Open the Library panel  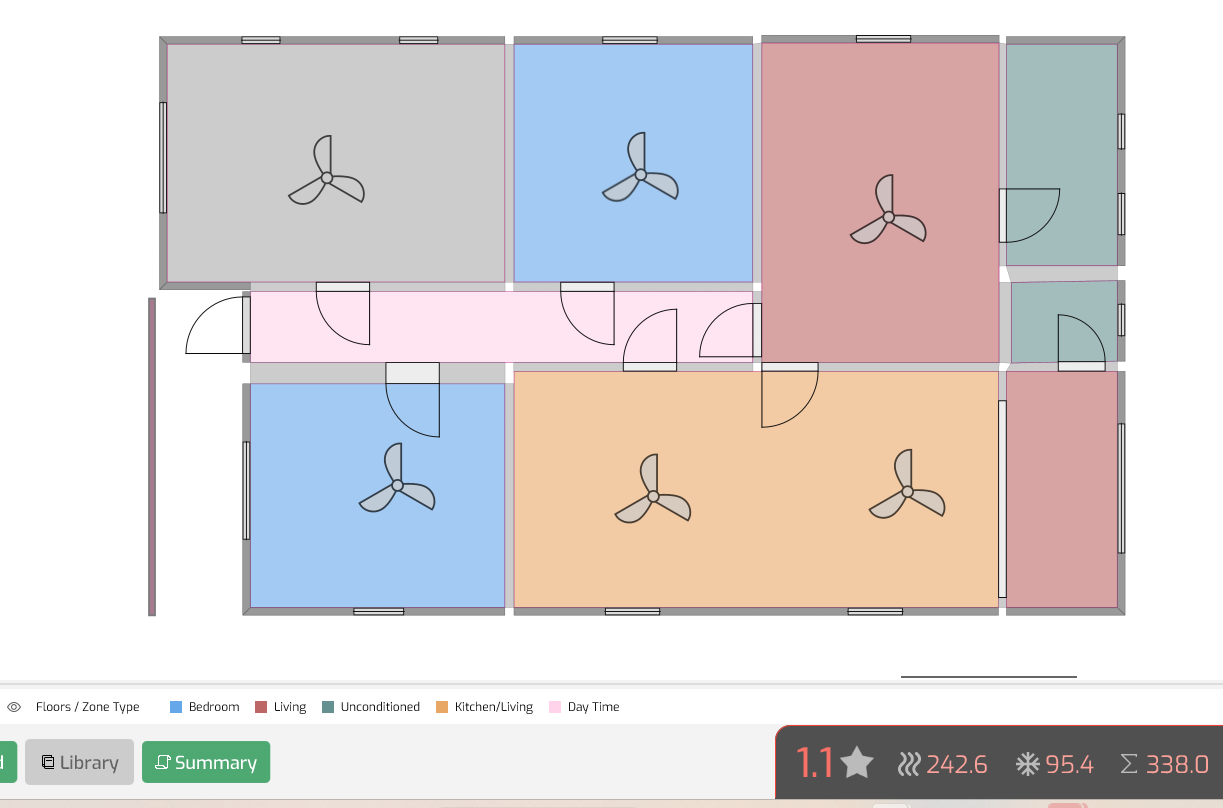[x=79, y=763]
